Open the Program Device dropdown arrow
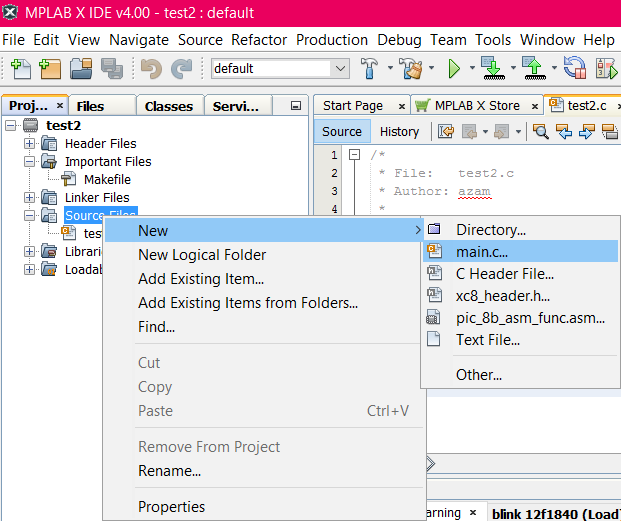The height and width of the screenshot is (521, 621). point(513,68)
